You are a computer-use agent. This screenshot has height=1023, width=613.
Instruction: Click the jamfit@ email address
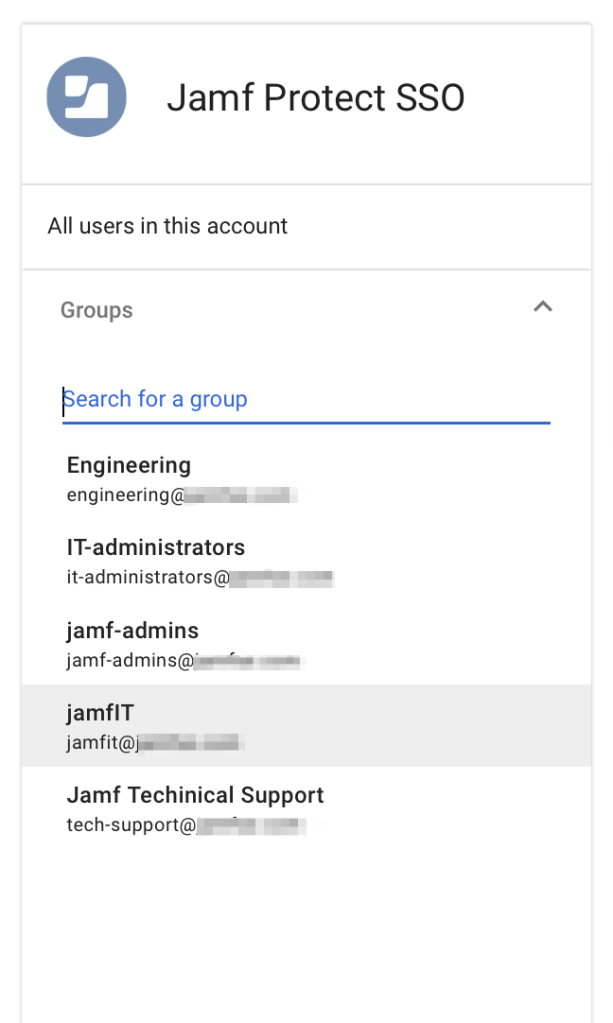100,743
